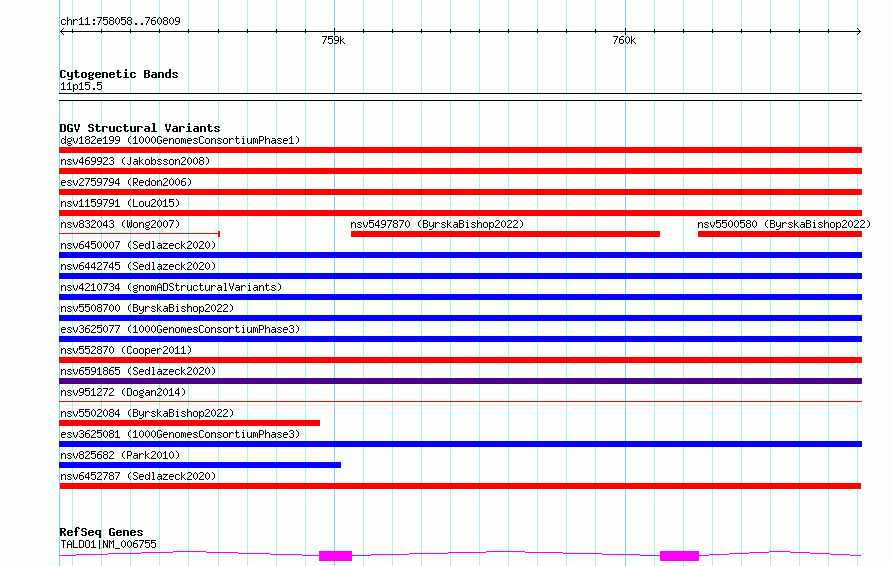Click the blue bar under nsv6442745
Viewport: 890px width, 566px height.
(x=460, y=276)
